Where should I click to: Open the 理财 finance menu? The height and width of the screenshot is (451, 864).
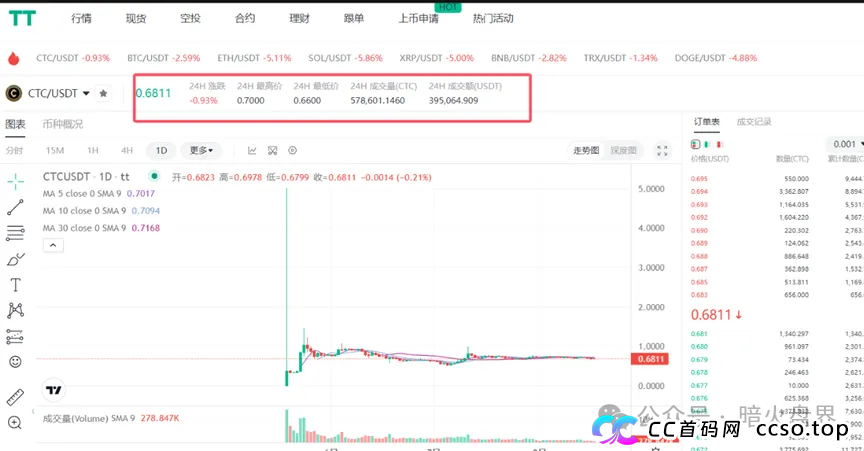point(299,19)
